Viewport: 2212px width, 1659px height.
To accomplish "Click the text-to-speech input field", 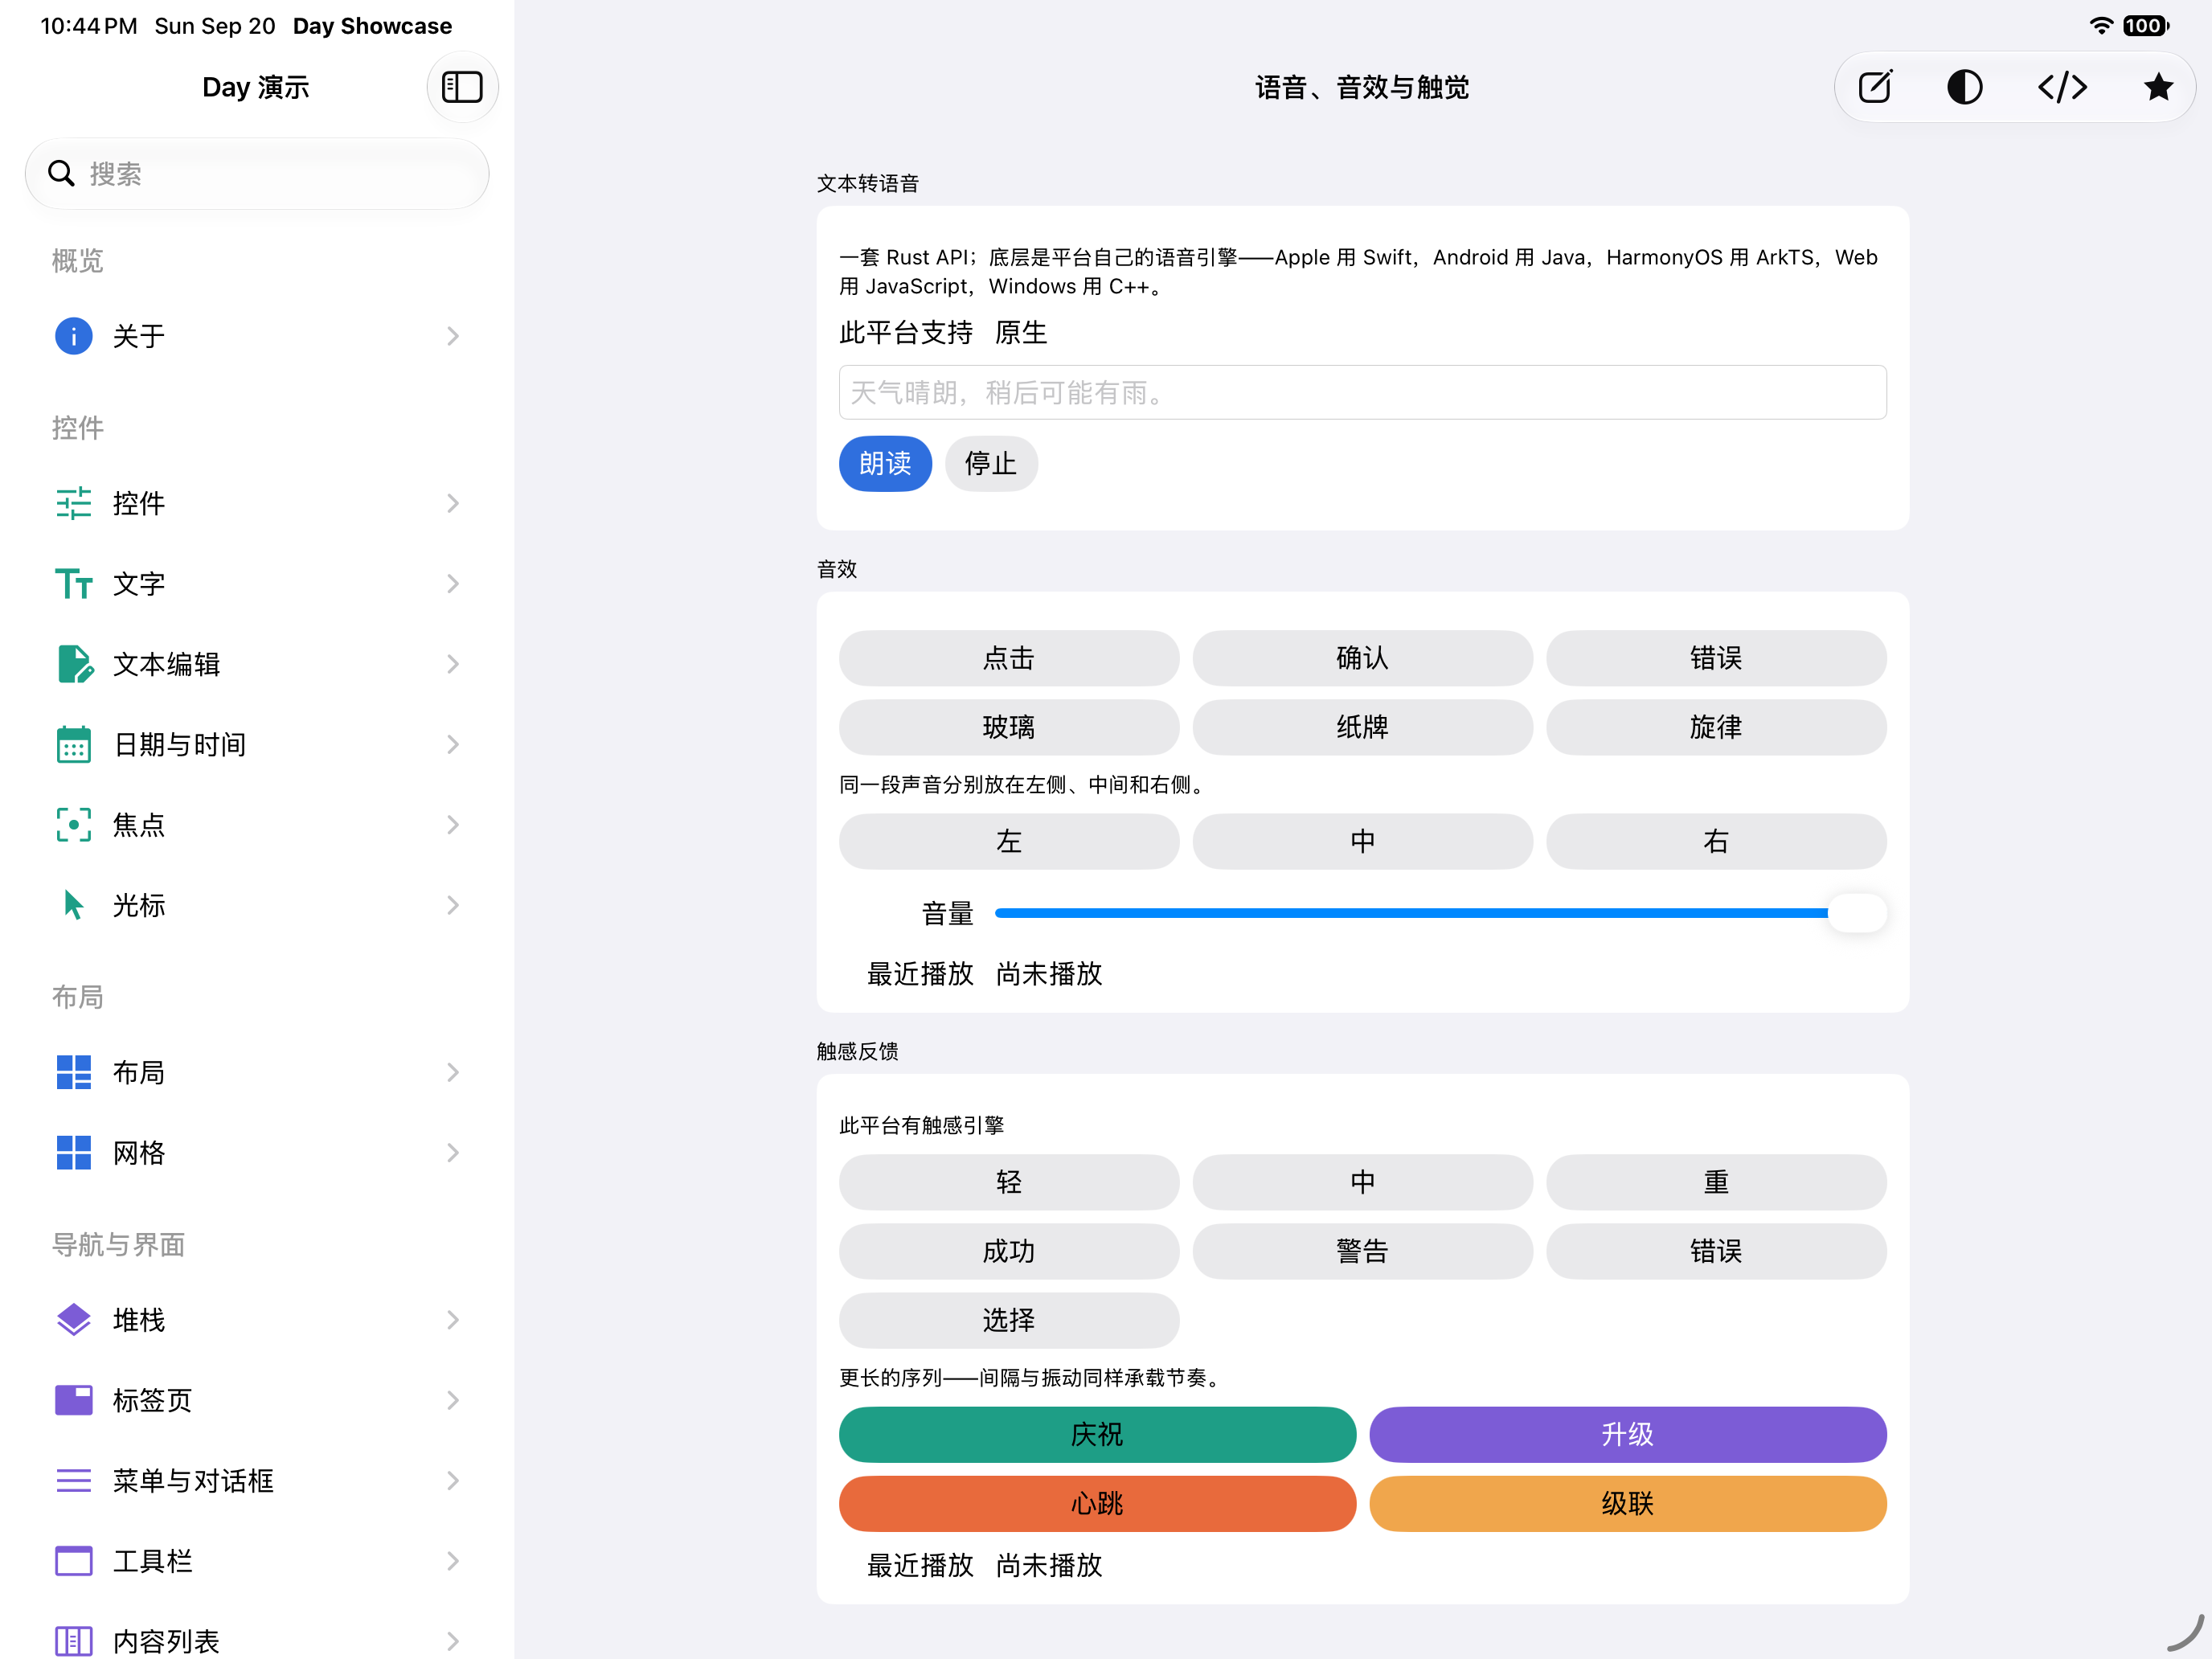I will (1362, 392).
